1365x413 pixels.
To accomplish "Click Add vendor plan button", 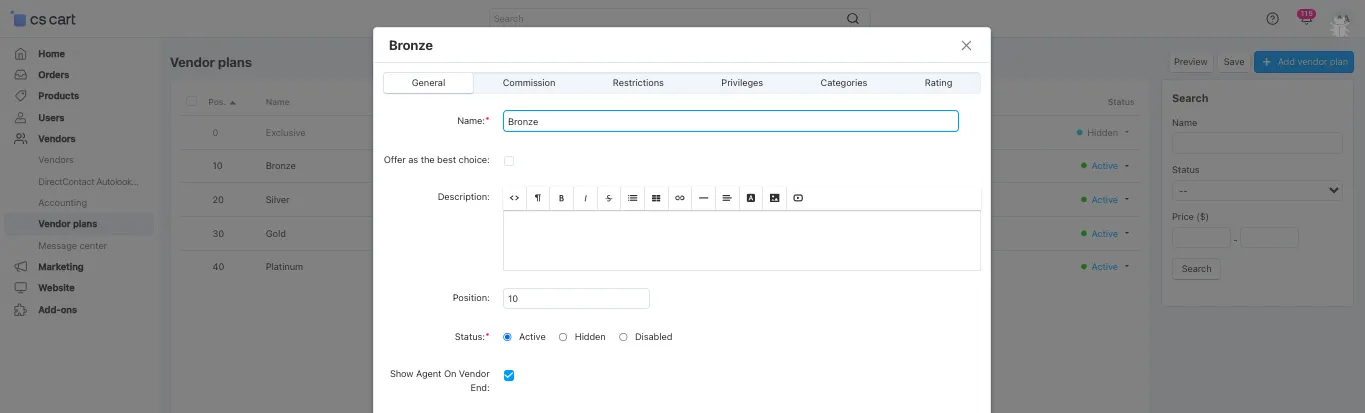I will [1304, 62].
